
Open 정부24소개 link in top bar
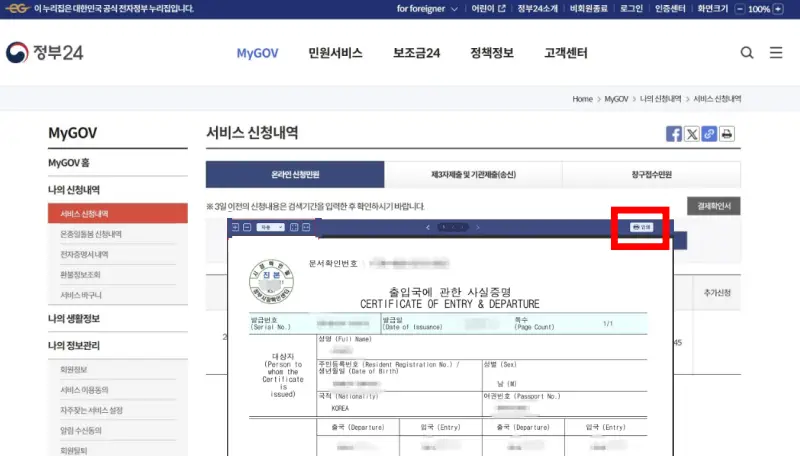click(x=538, y=9)
